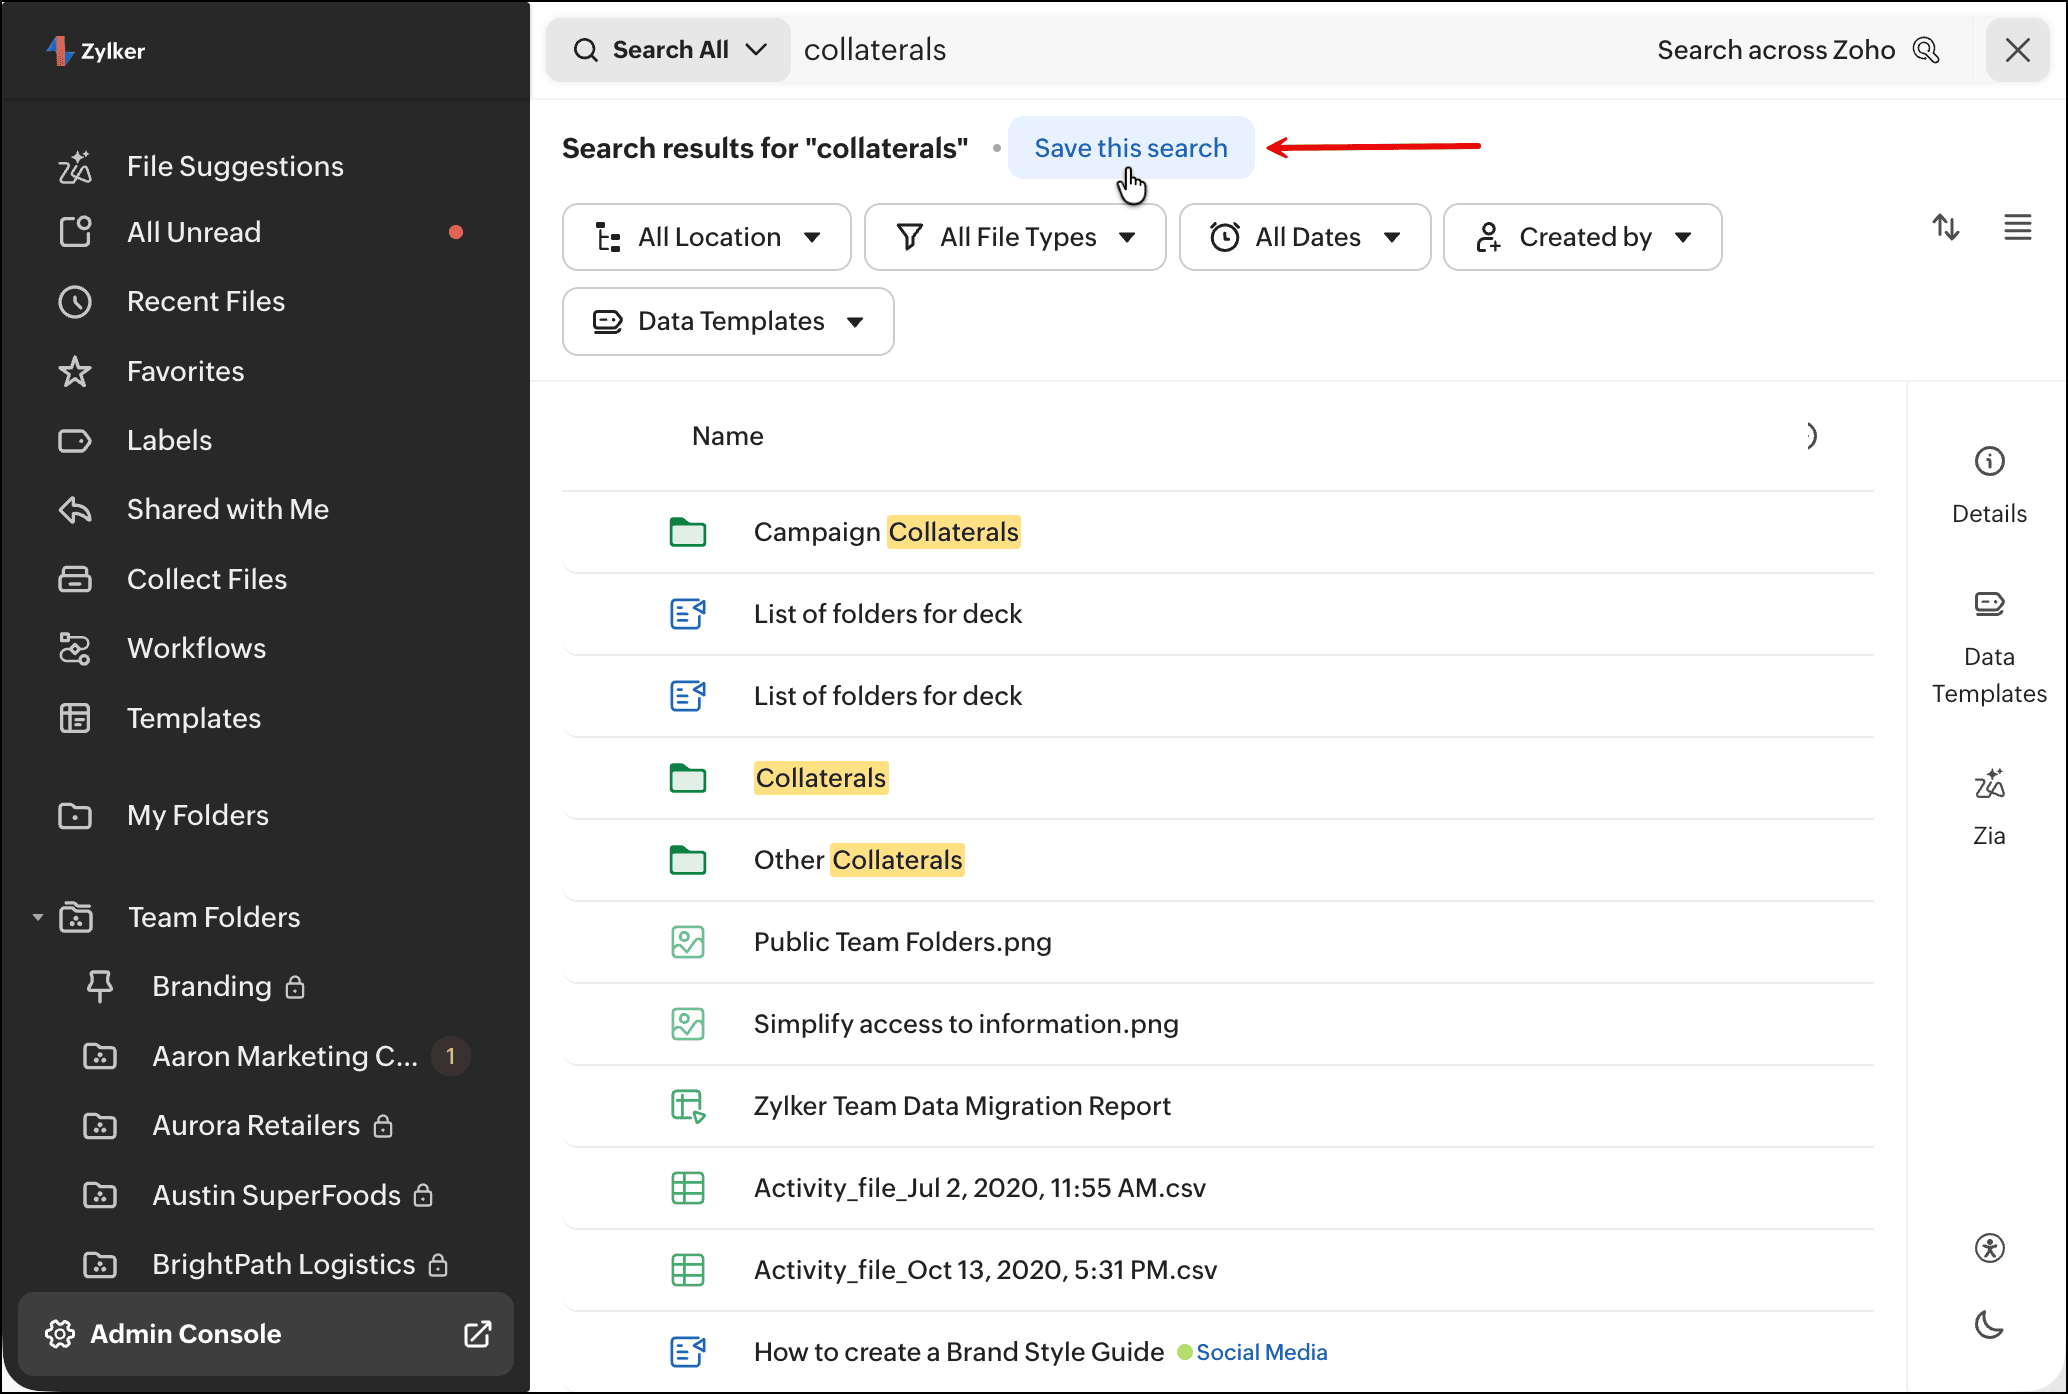This screenshot has width=2068, height=1394.
Task: Click the pin icon beside Branding
Action: 100,986
